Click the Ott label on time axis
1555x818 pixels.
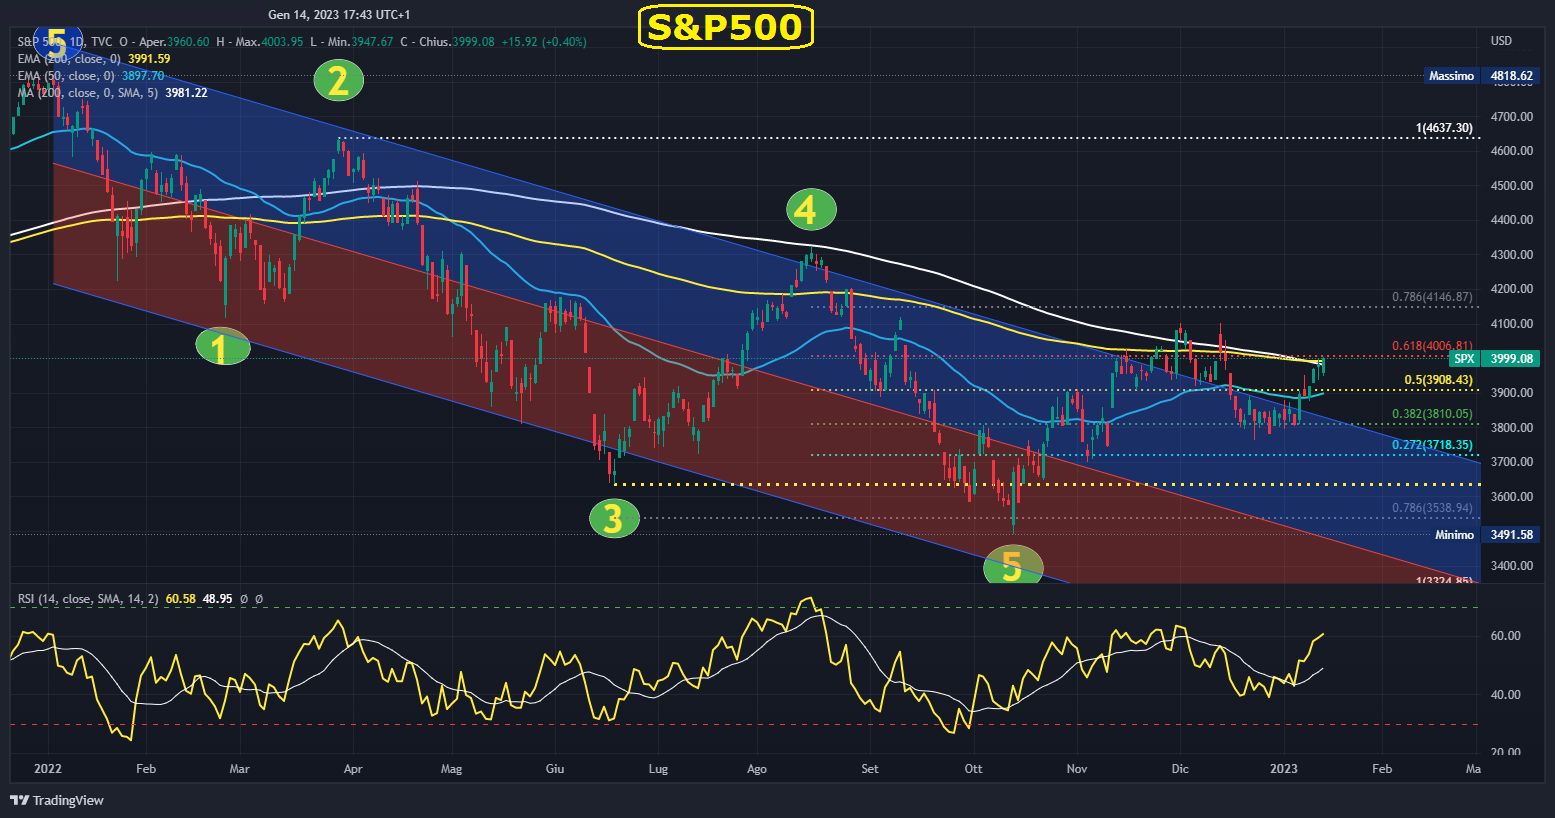point(973,769)
